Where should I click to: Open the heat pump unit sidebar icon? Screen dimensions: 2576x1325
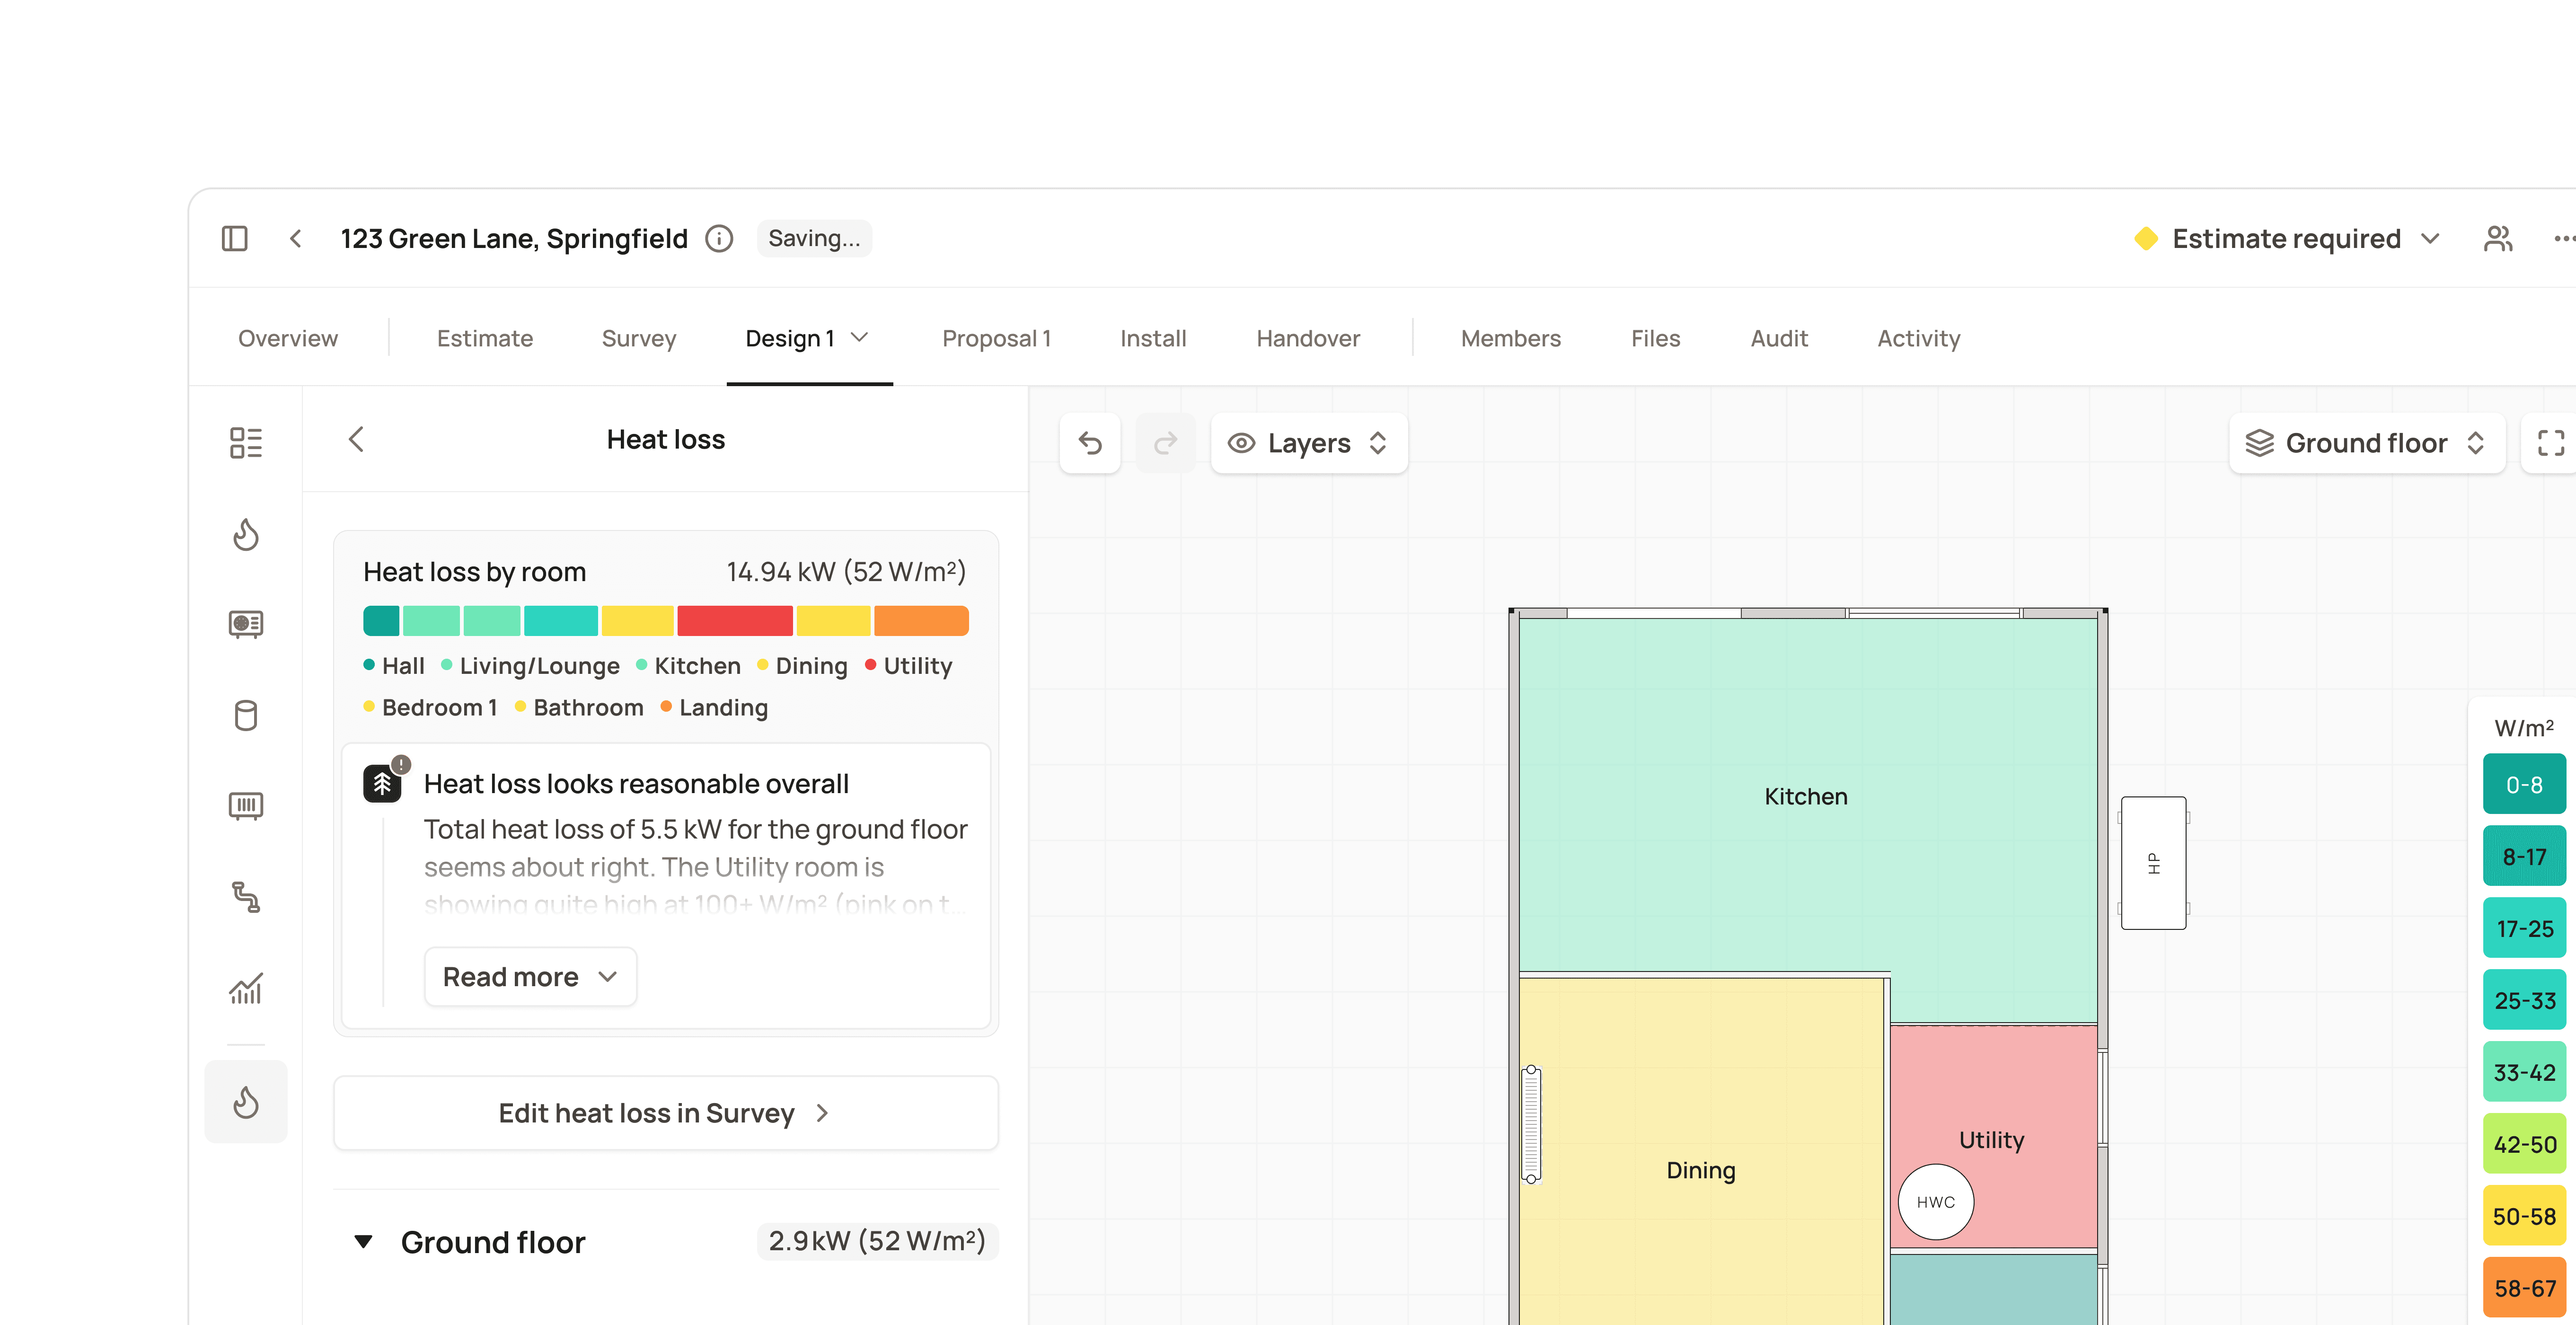coord(246,624)
